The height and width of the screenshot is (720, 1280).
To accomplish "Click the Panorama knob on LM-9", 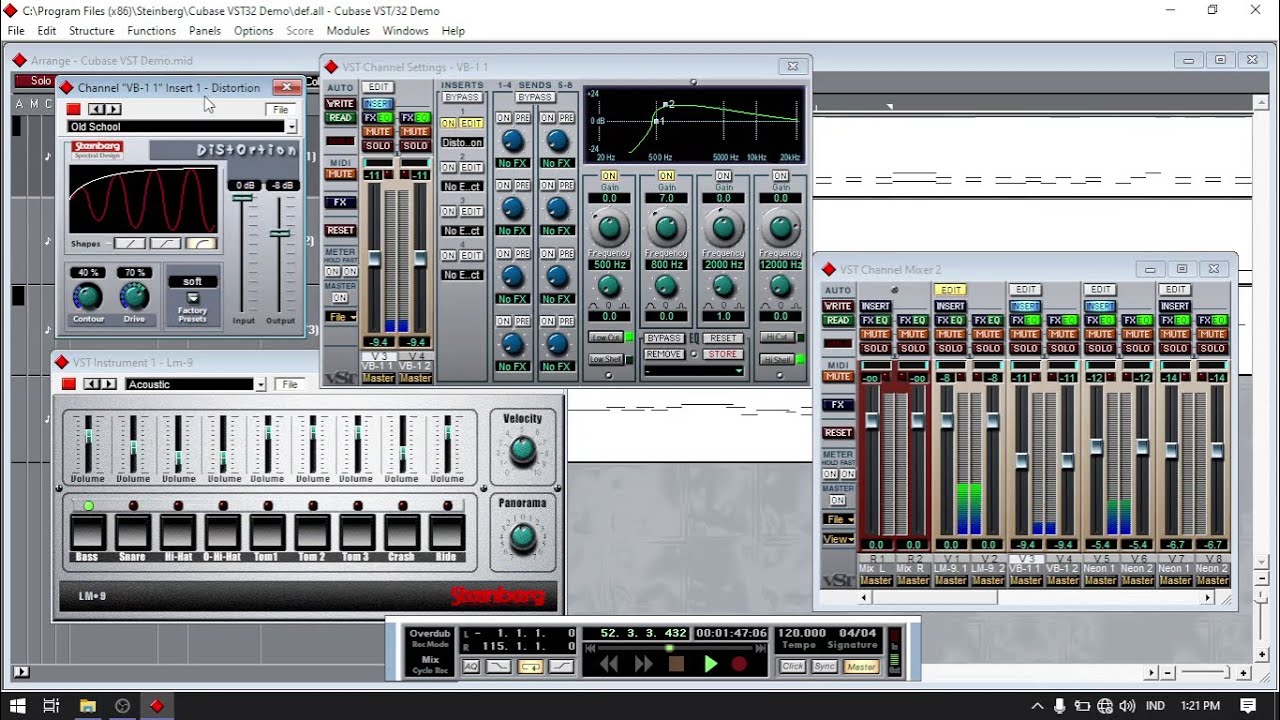I will pos(522,537).
